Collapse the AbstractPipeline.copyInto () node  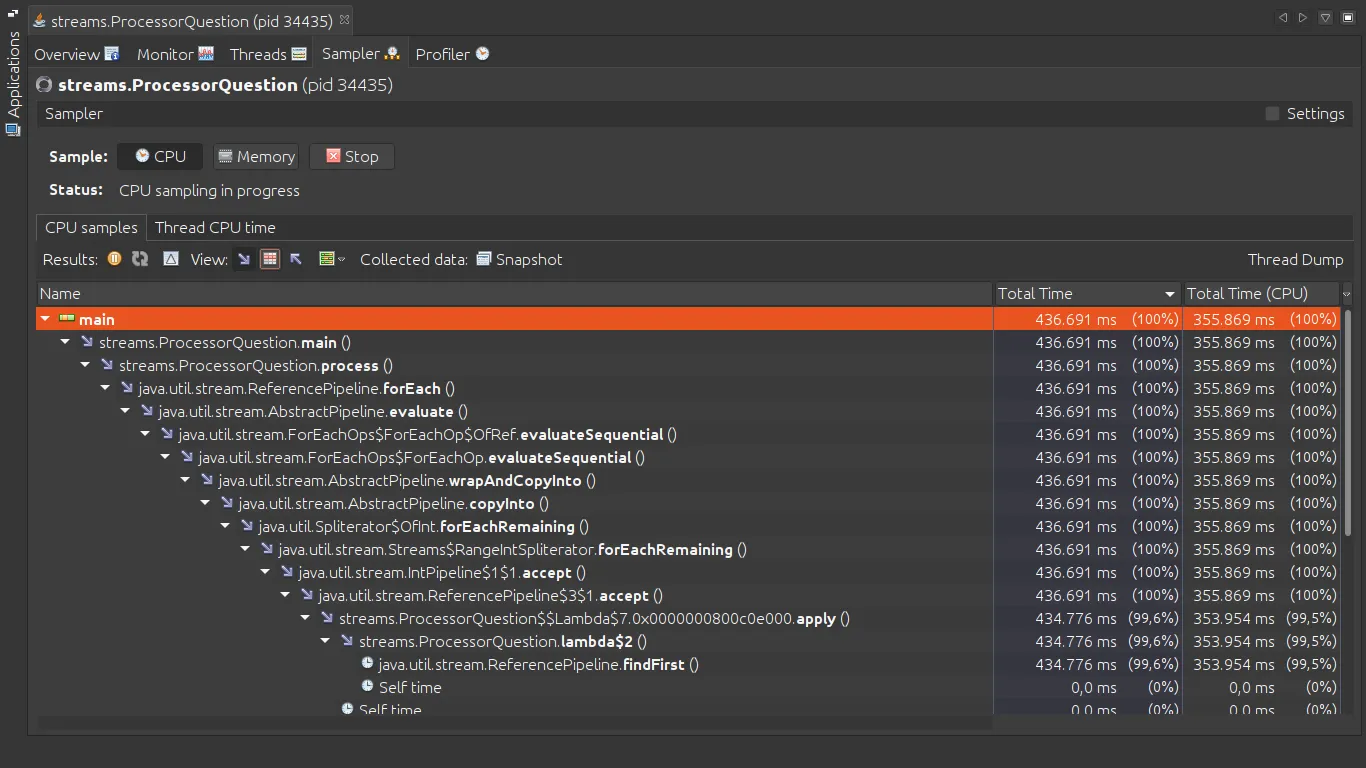[206, 503]
